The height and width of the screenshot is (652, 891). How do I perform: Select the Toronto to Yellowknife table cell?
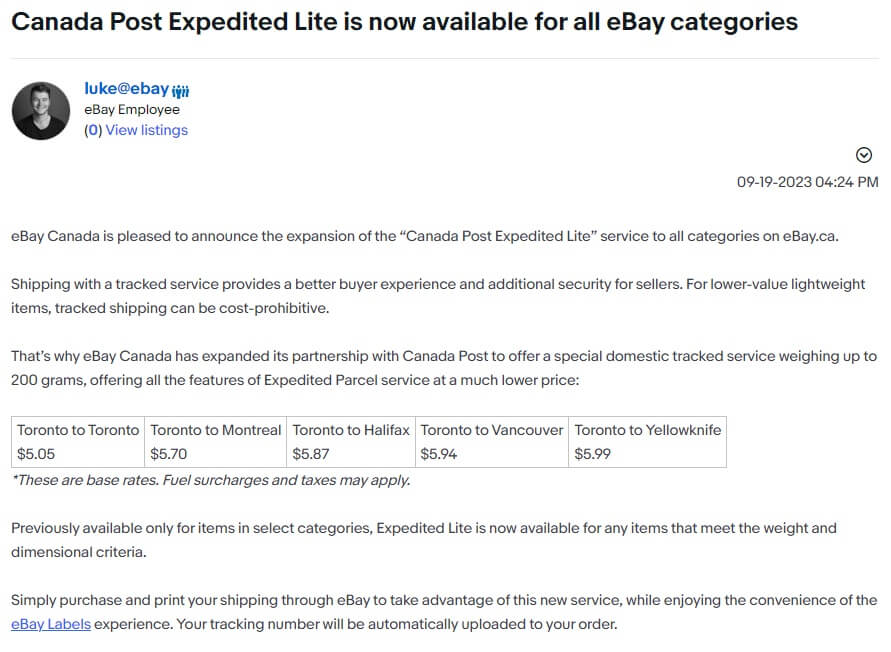click(648, 430)
